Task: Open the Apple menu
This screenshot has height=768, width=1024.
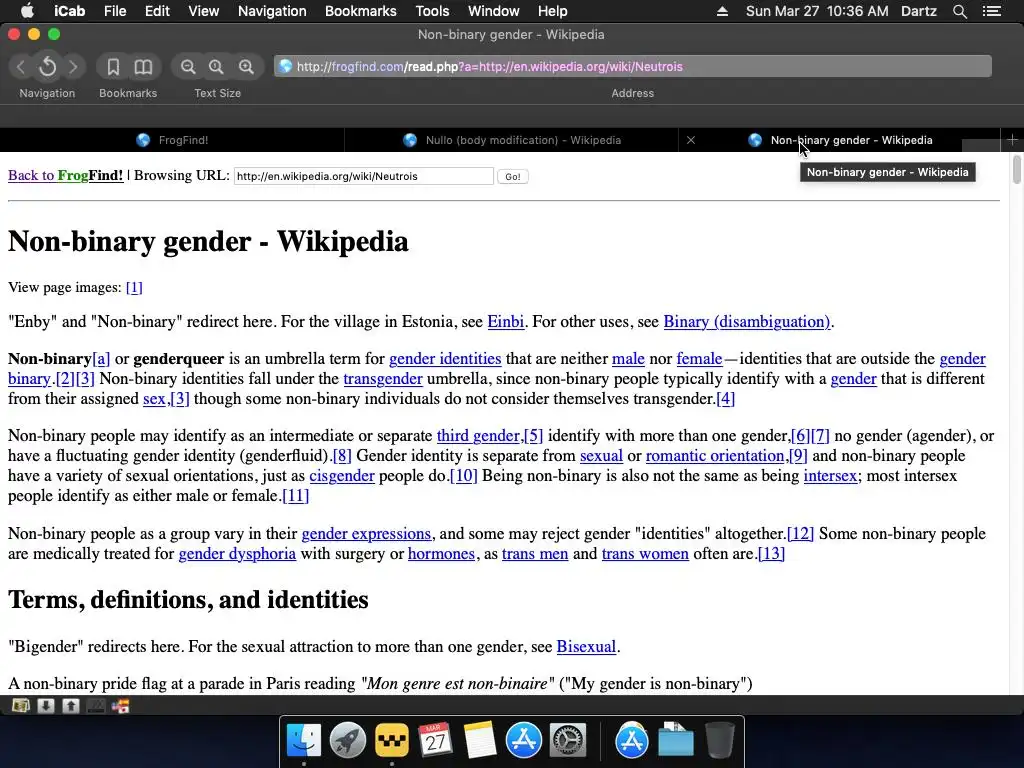Action: coord(27,10)
